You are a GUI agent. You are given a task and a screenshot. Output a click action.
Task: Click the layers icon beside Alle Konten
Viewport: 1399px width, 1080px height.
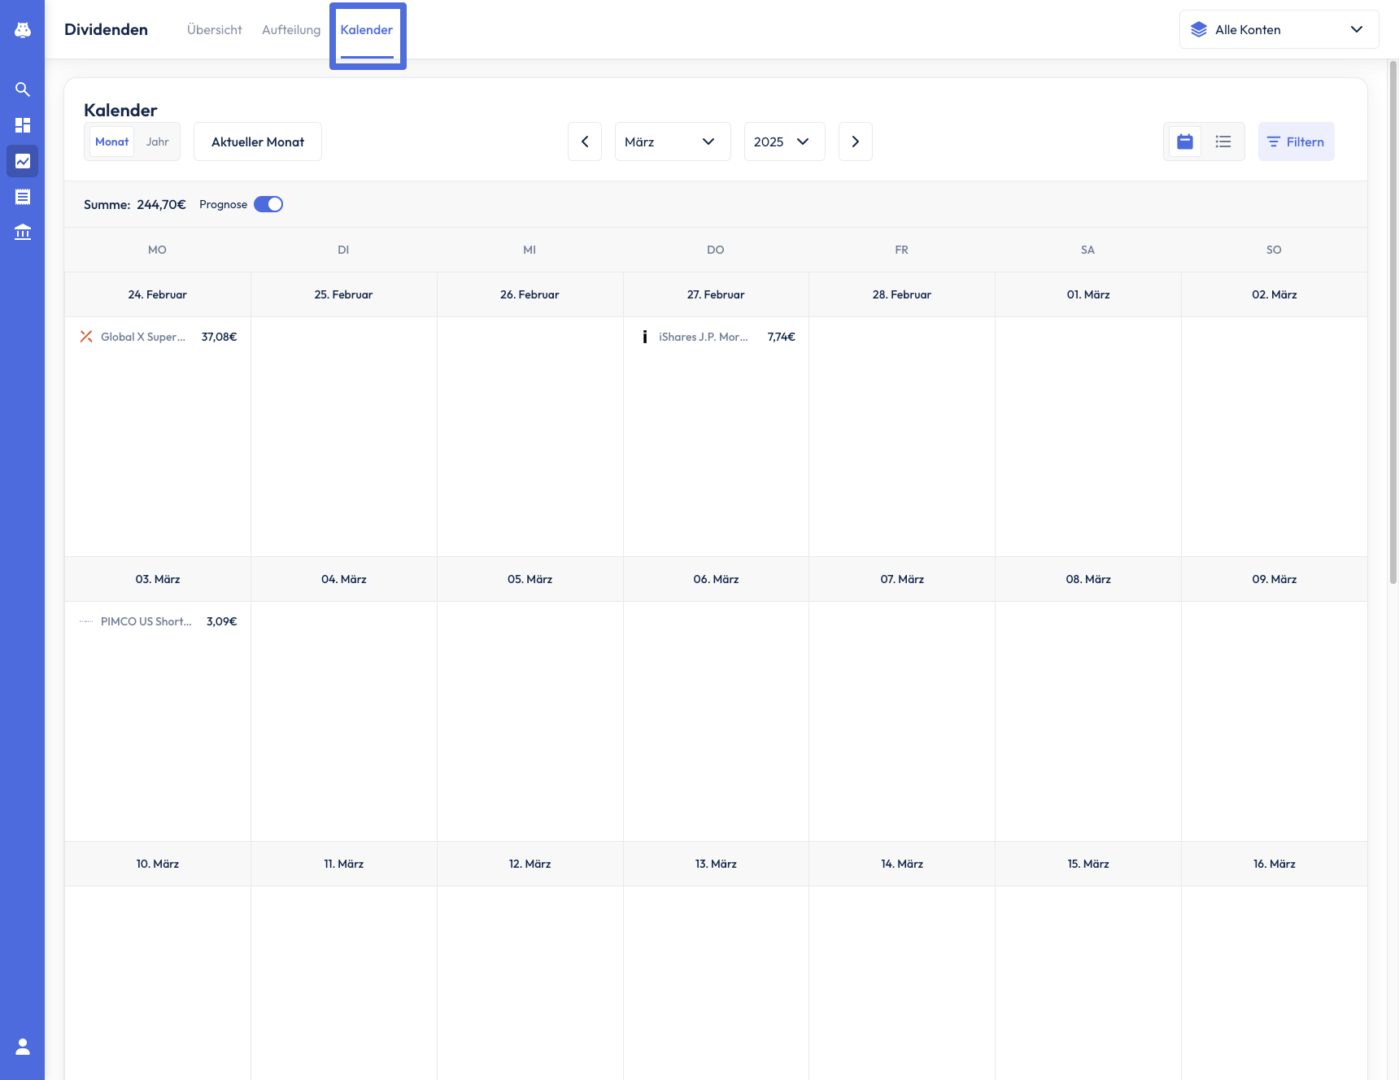coord(1199,30)
